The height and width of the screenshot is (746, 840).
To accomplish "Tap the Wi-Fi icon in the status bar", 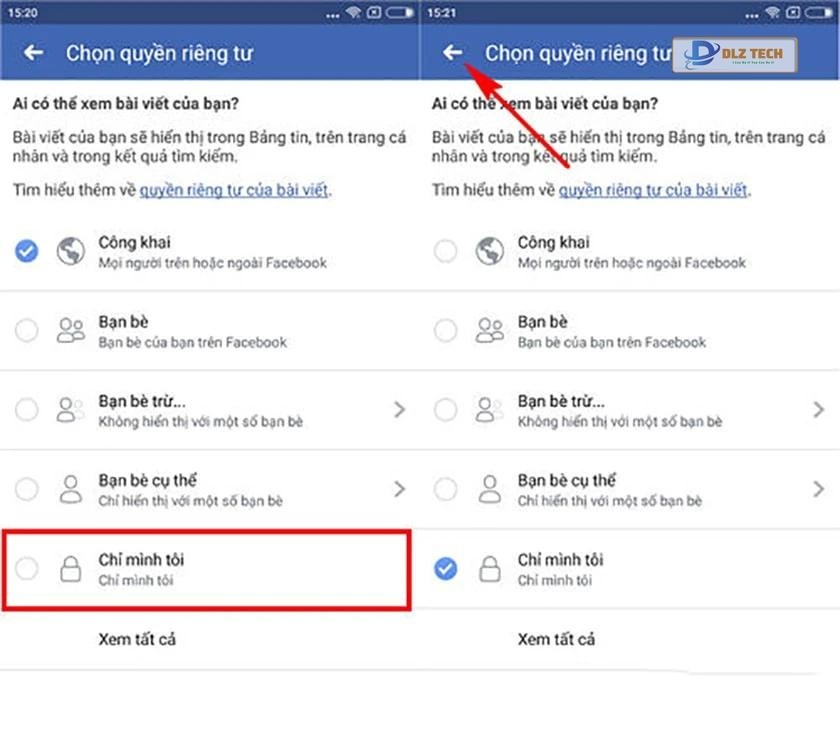I will pyautogui.click(x=352, y=13).
